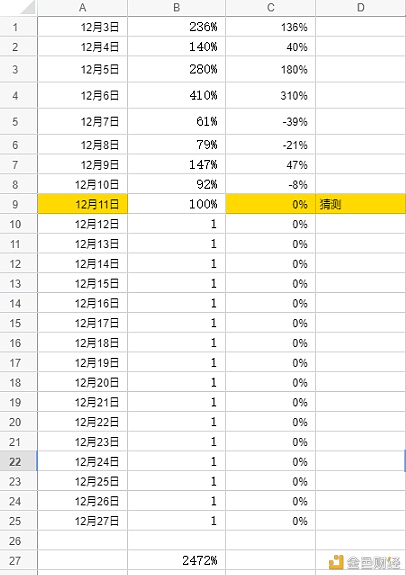Click the yellow cell labeled 猜测
The height and width of the screenshot is (575, 406).
click(x=361, y=204)
